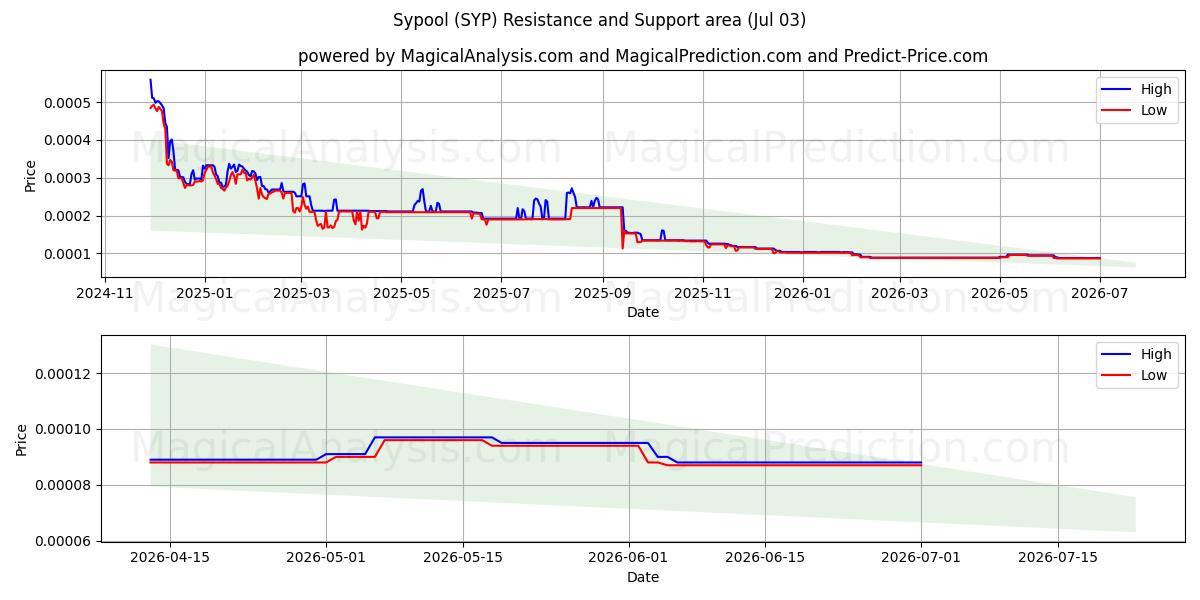Click the '2025-03' x-axis tick label
1200x600 pixels.
tap(302, 293)
